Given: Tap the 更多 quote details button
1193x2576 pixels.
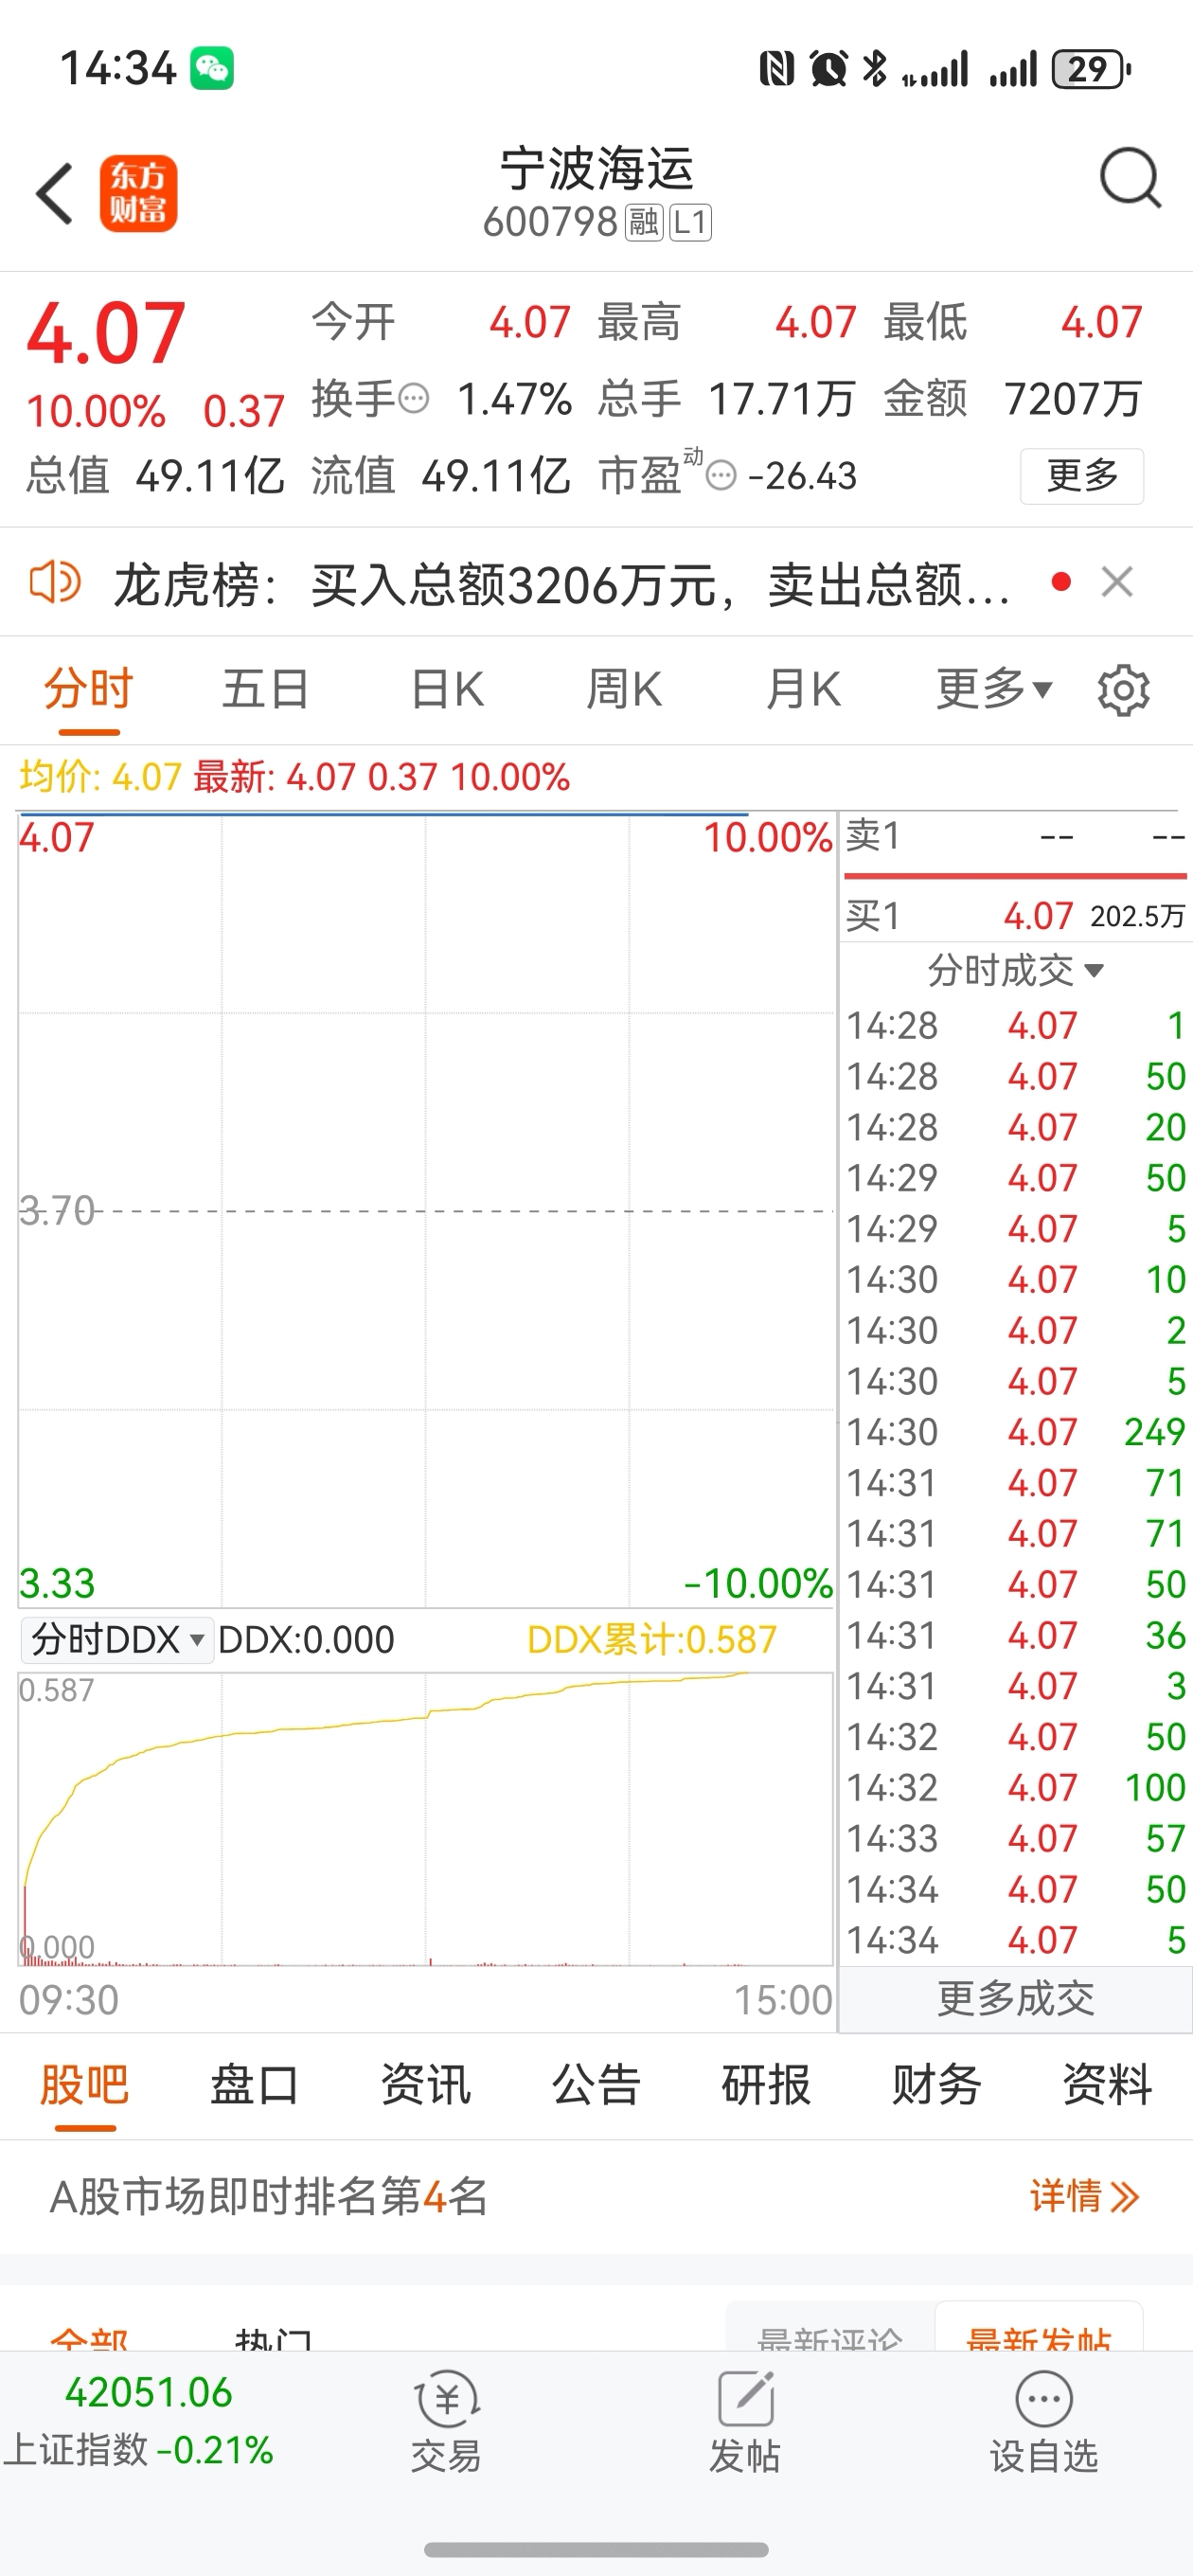Looking at the screenshot, I should coord(1082,476).
